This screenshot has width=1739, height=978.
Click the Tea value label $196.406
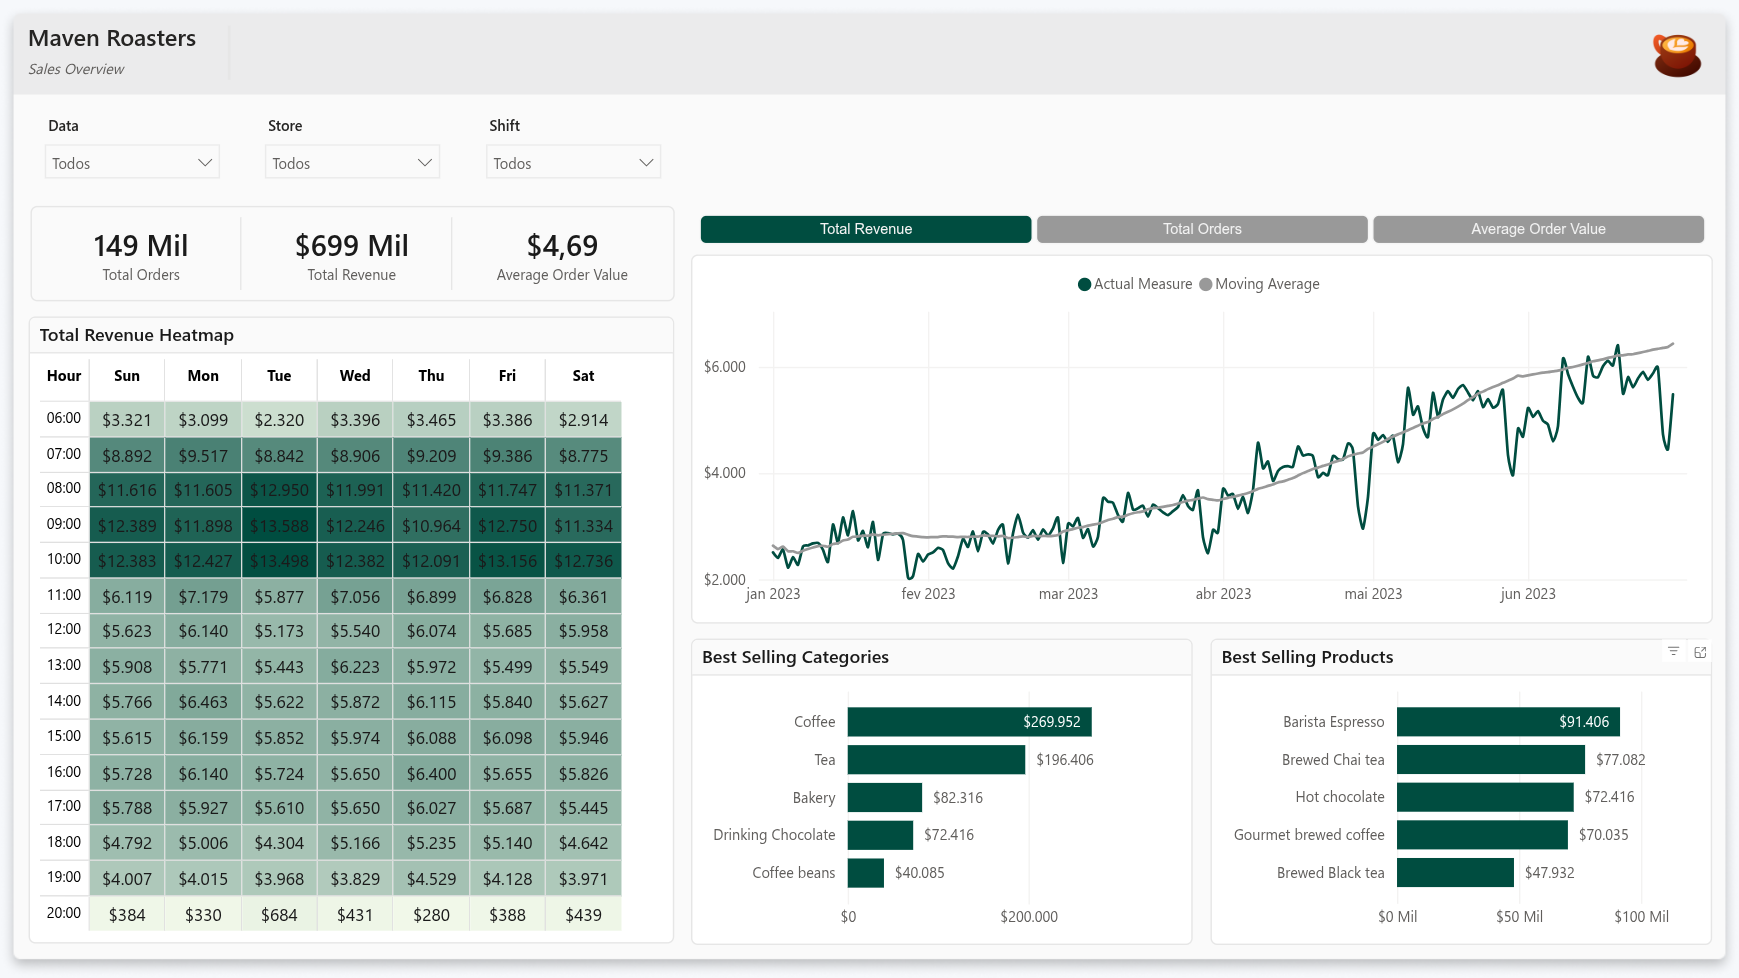coord(1065,760)
